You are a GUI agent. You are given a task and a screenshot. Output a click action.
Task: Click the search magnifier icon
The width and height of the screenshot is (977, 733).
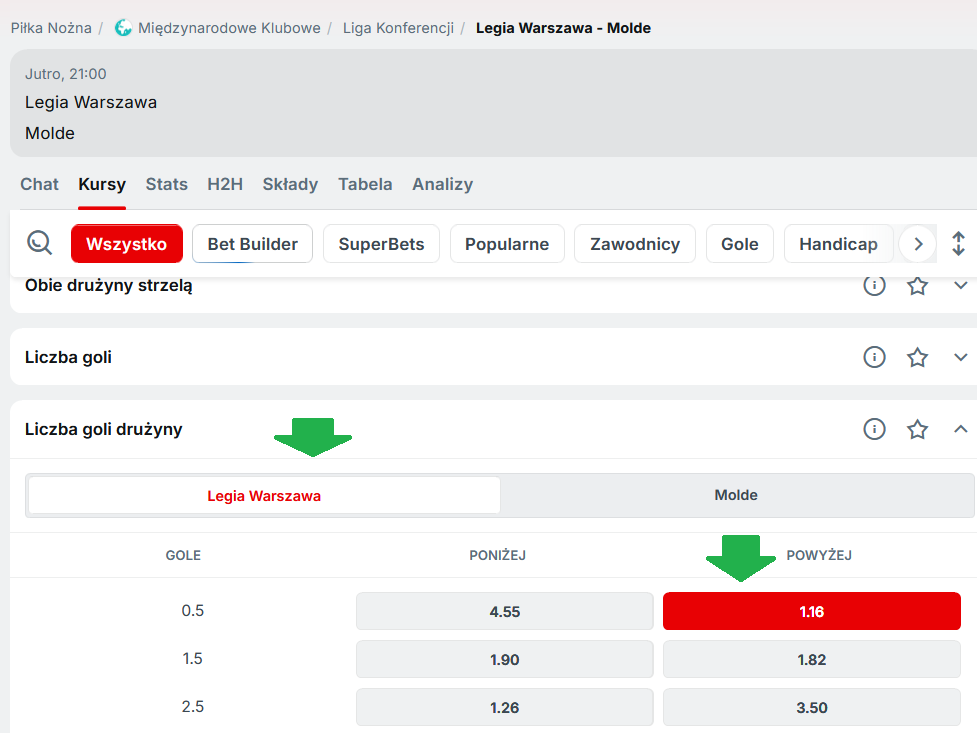tap(40, 243)
